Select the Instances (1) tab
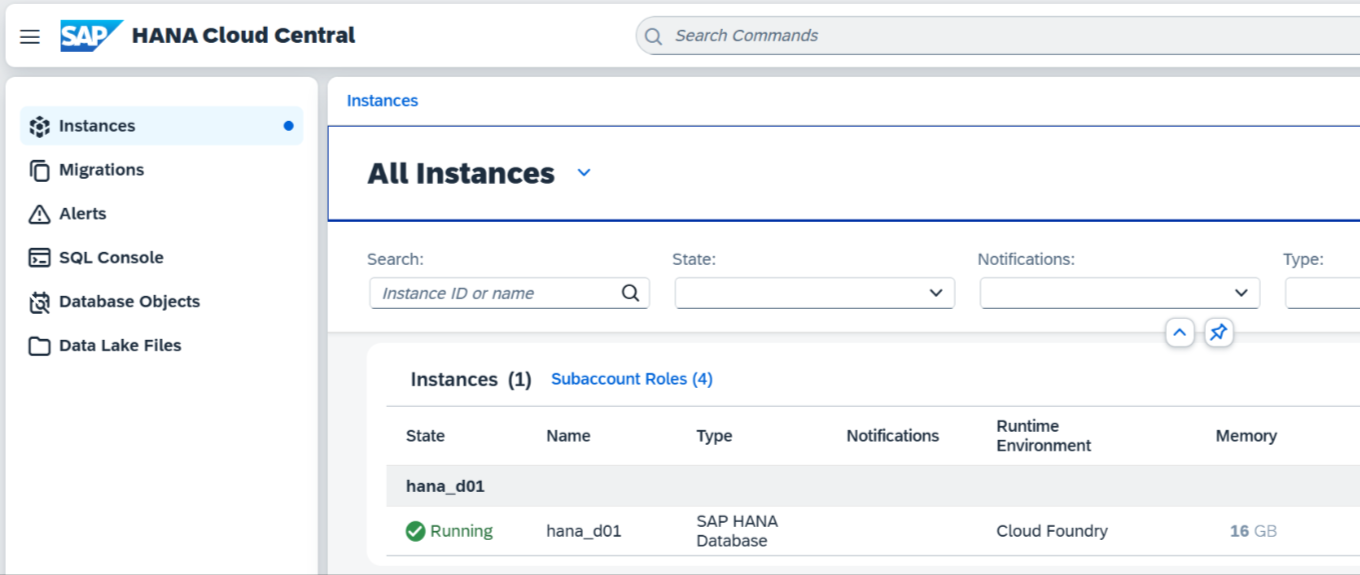The width and height of the screenshot is (1360, 575). coord(471,380)
